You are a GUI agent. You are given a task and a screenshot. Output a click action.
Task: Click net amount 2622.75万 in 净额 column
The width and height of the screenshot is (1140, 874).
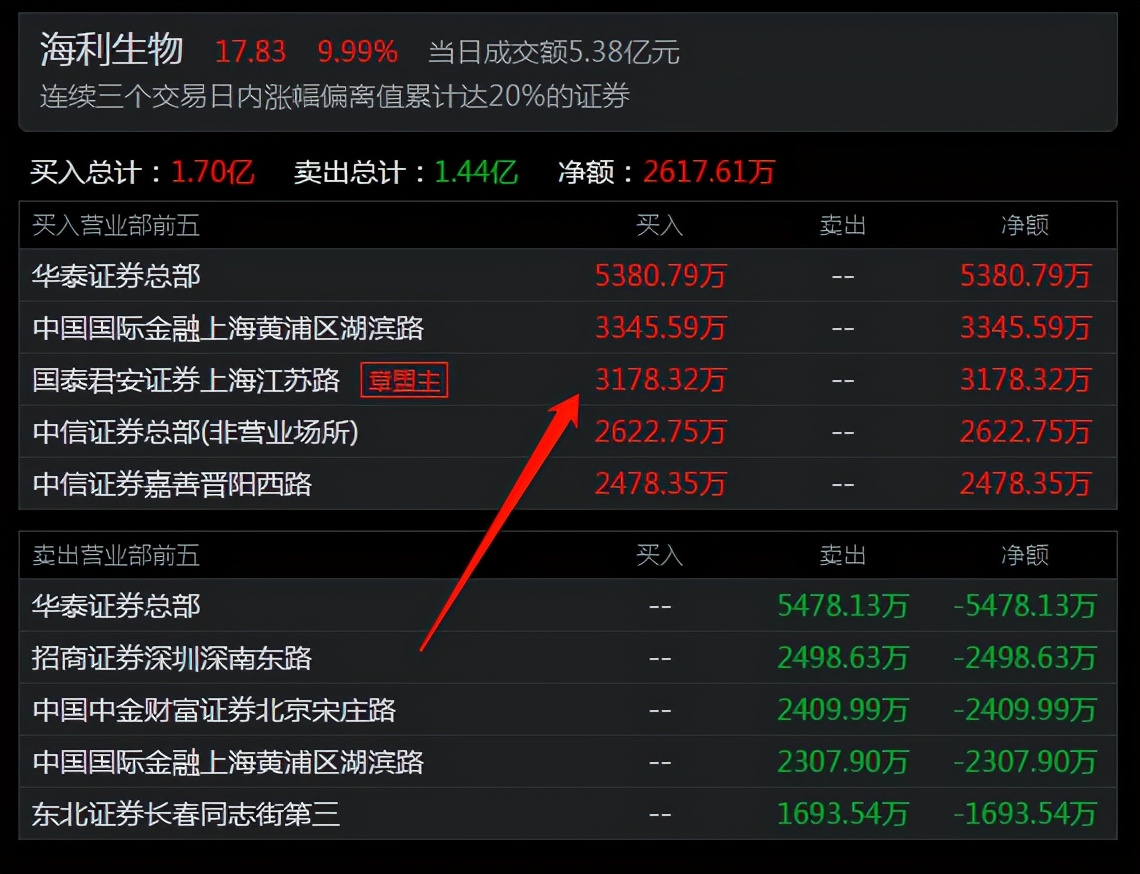(1026, 433)
